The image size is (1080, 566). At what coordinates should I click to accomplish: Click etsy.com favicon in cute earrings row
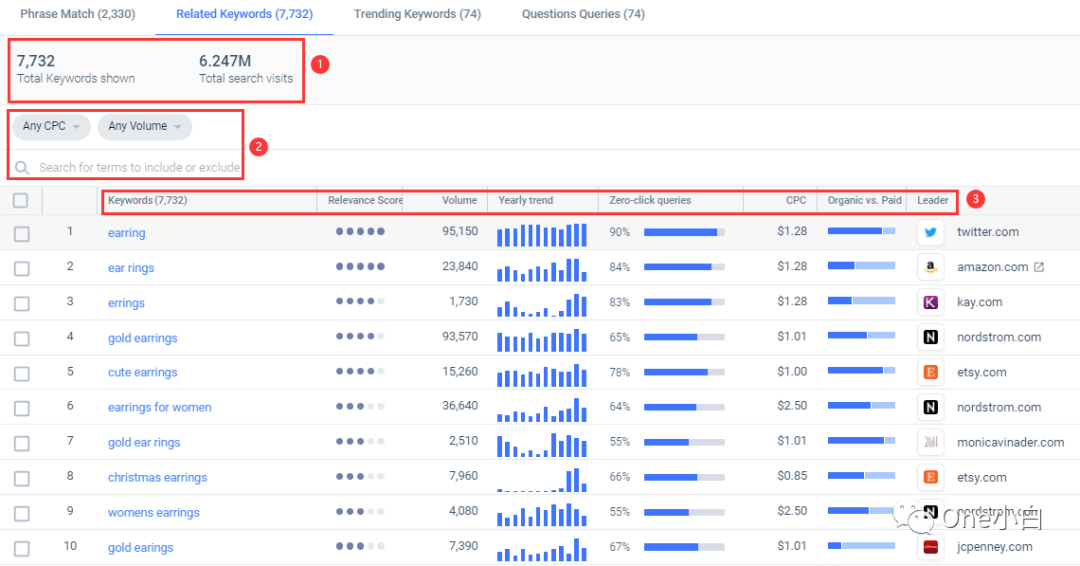[x=931, y=373]
